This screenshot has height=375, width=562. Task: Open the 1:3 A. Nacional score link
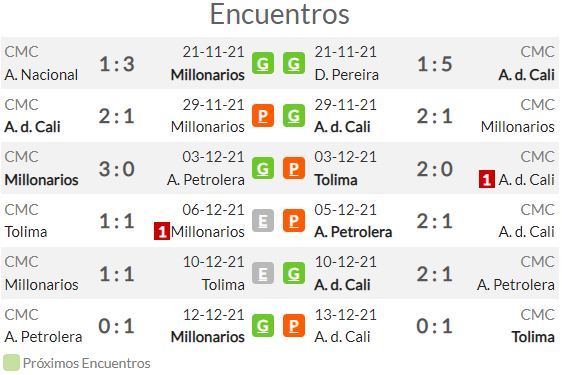coord(117,64)
